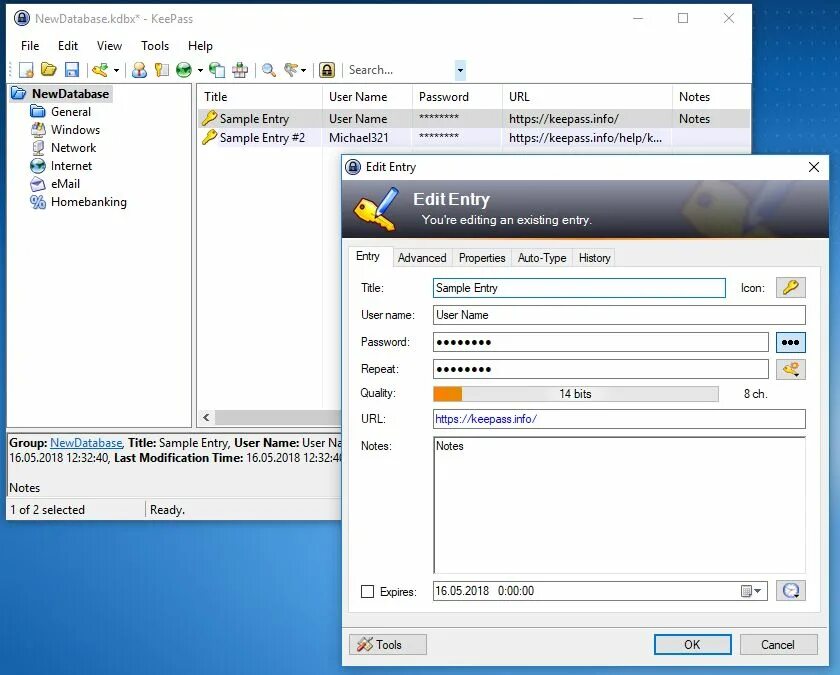840x675 pixels.
Task: Click the toolbar Search box
Action: (400, 70)
